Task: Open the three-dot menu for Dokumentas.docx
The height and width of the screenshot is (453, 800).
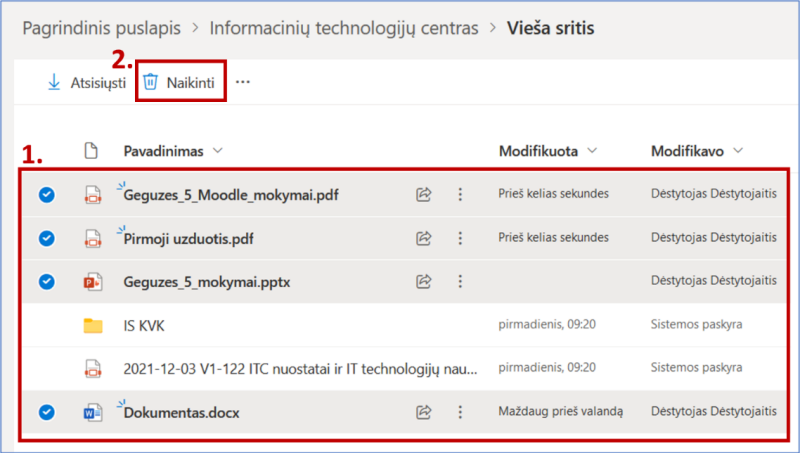Action: click(460, 411)
